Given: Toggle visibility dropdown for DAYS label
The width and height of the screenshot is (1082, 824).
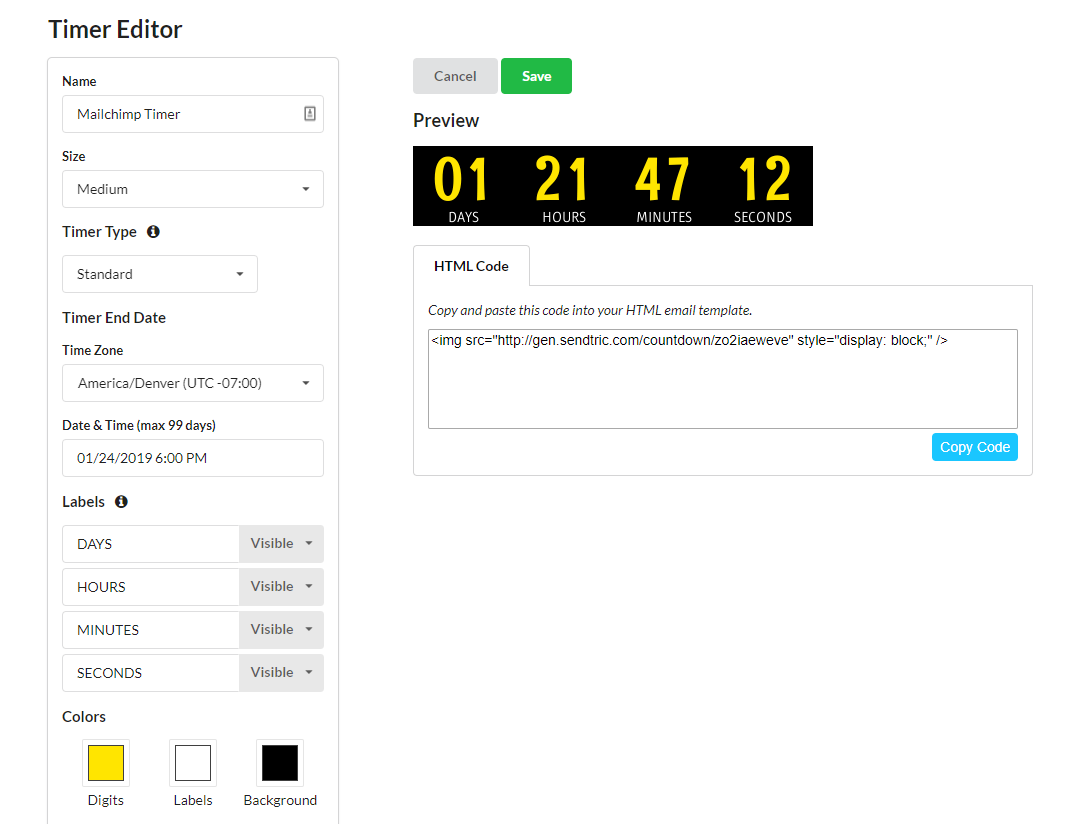Looking at the screenshot, I should tap(281, 544).
